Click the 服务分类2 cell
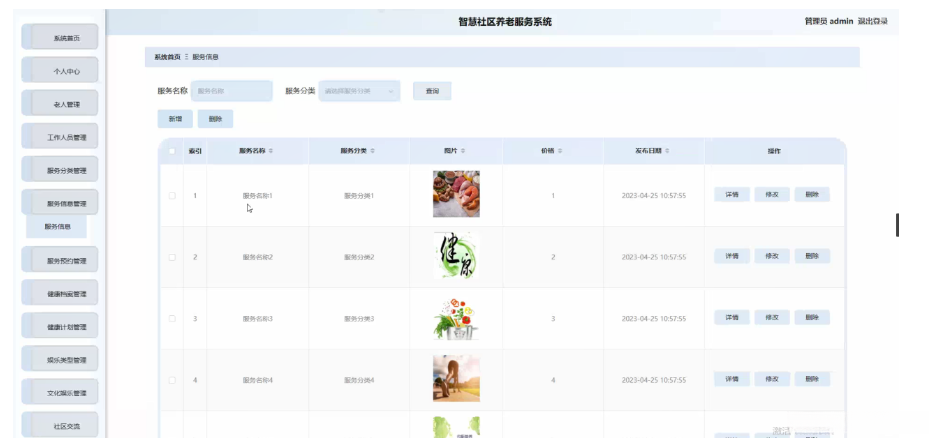This screenshot has width=942, height=442. pos(359,257)
